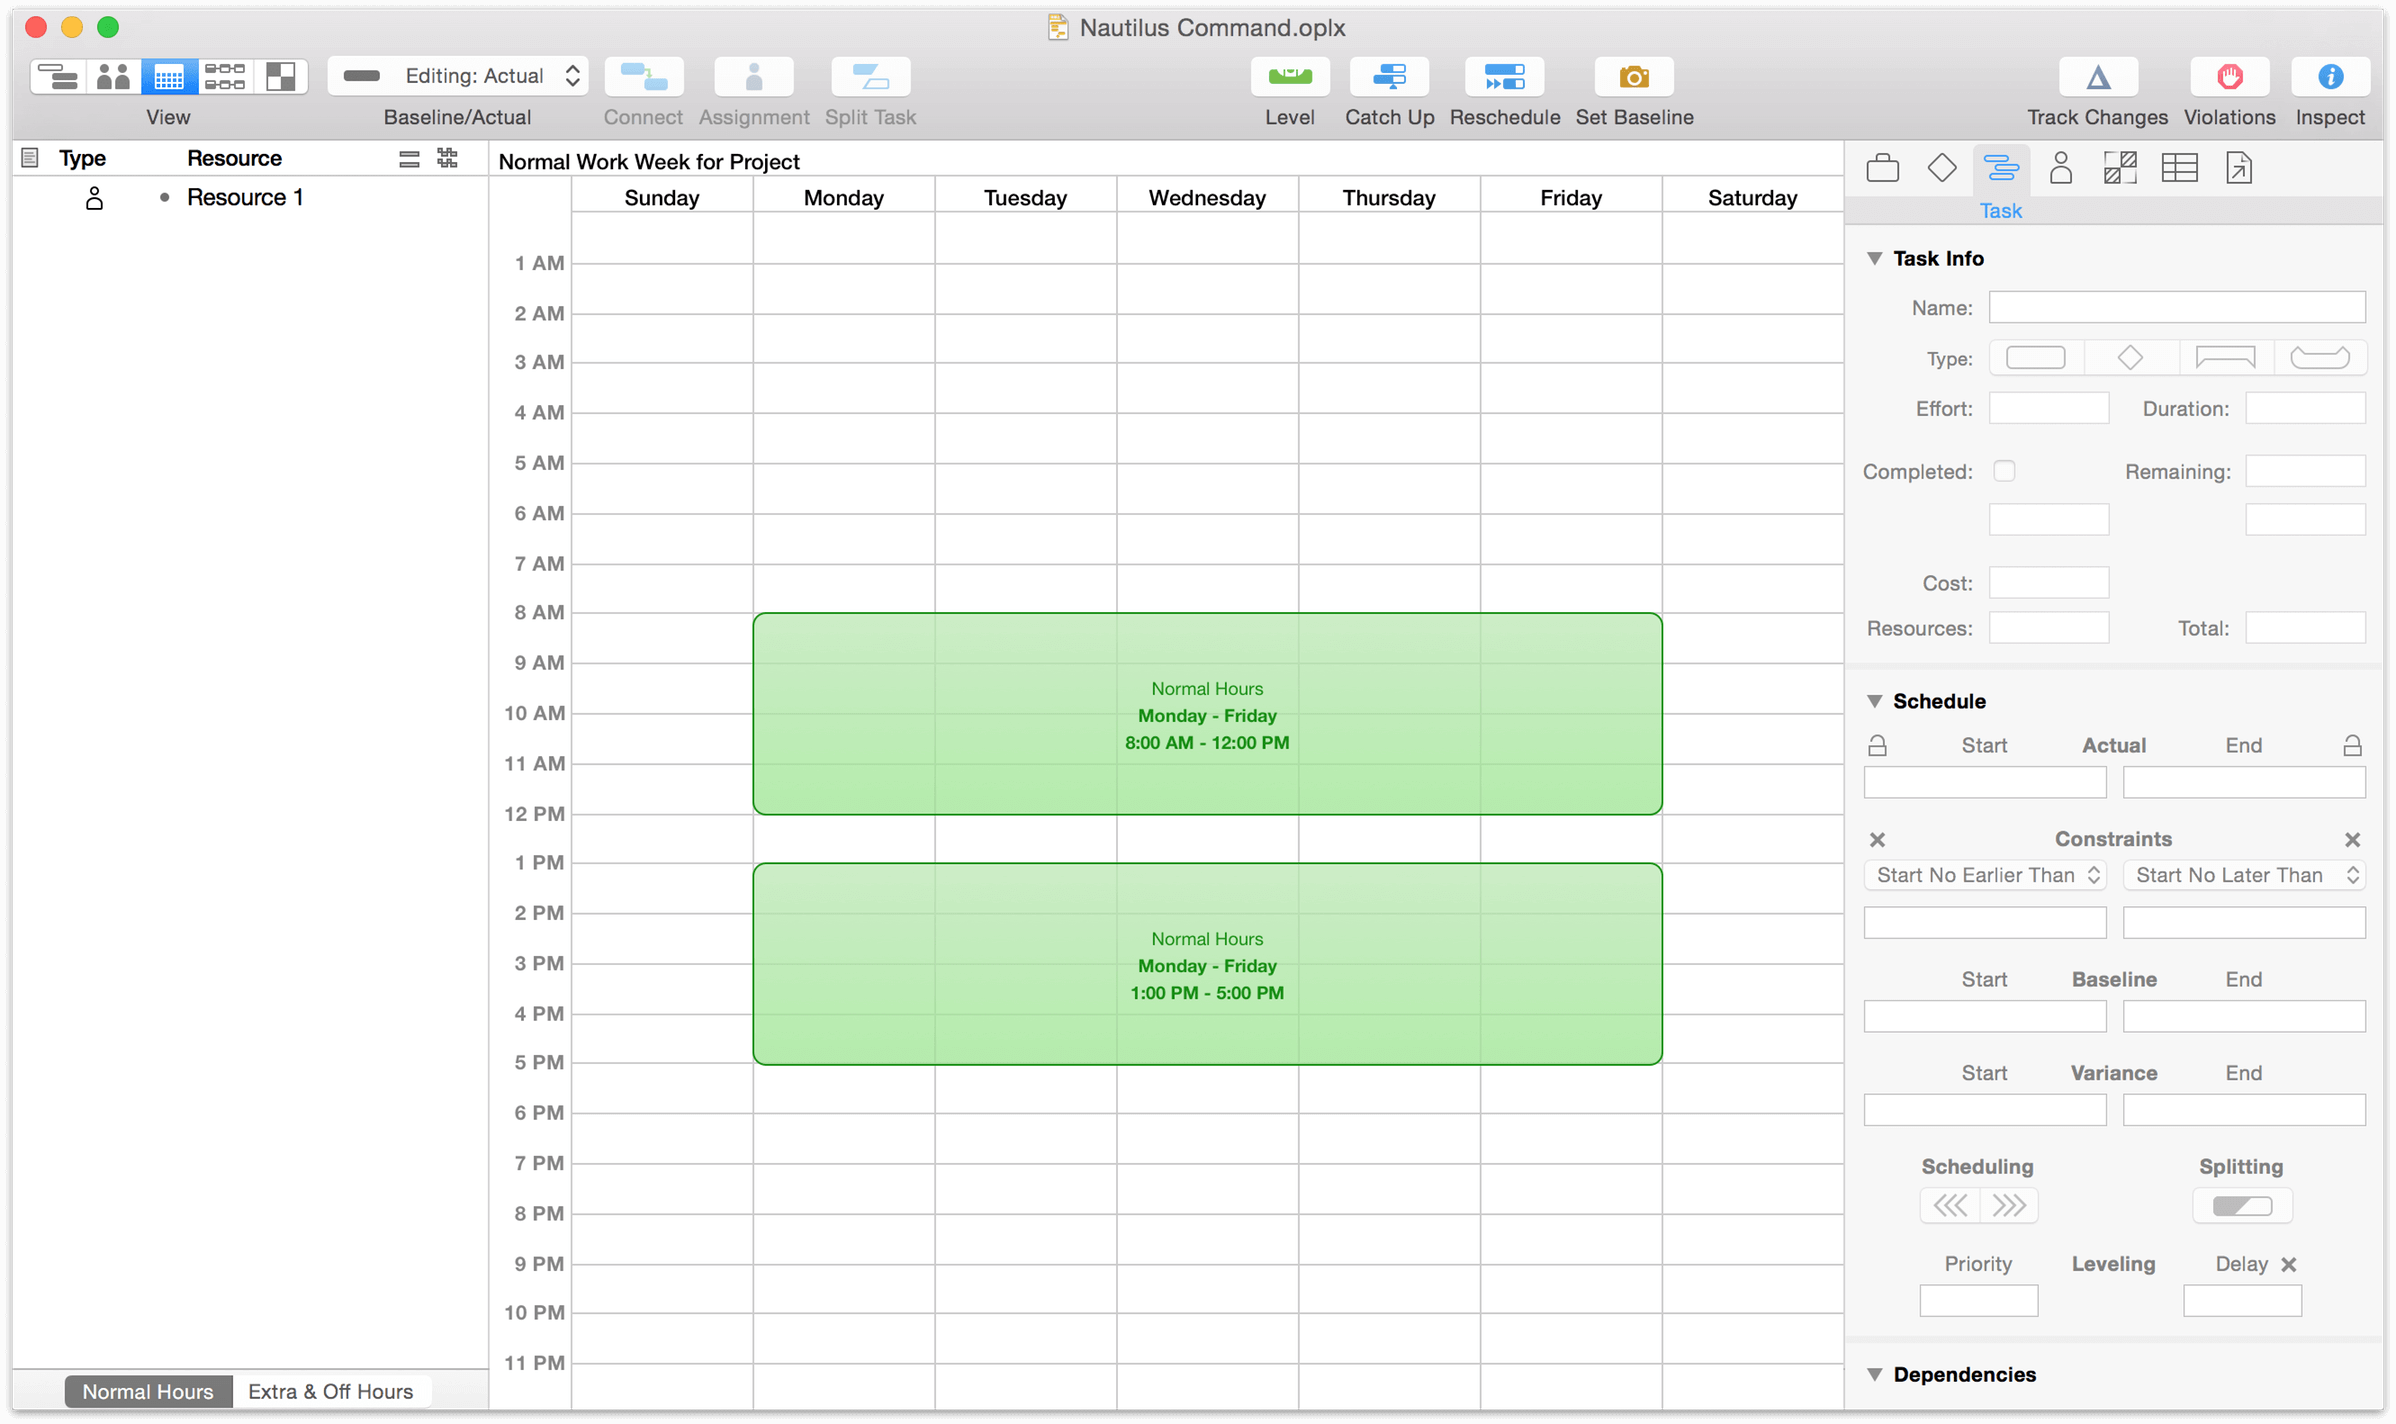This screenshot has height=1424, width=2396.
Task: Switch to Task (Gantt) view icon
Action: coord(58,77)
